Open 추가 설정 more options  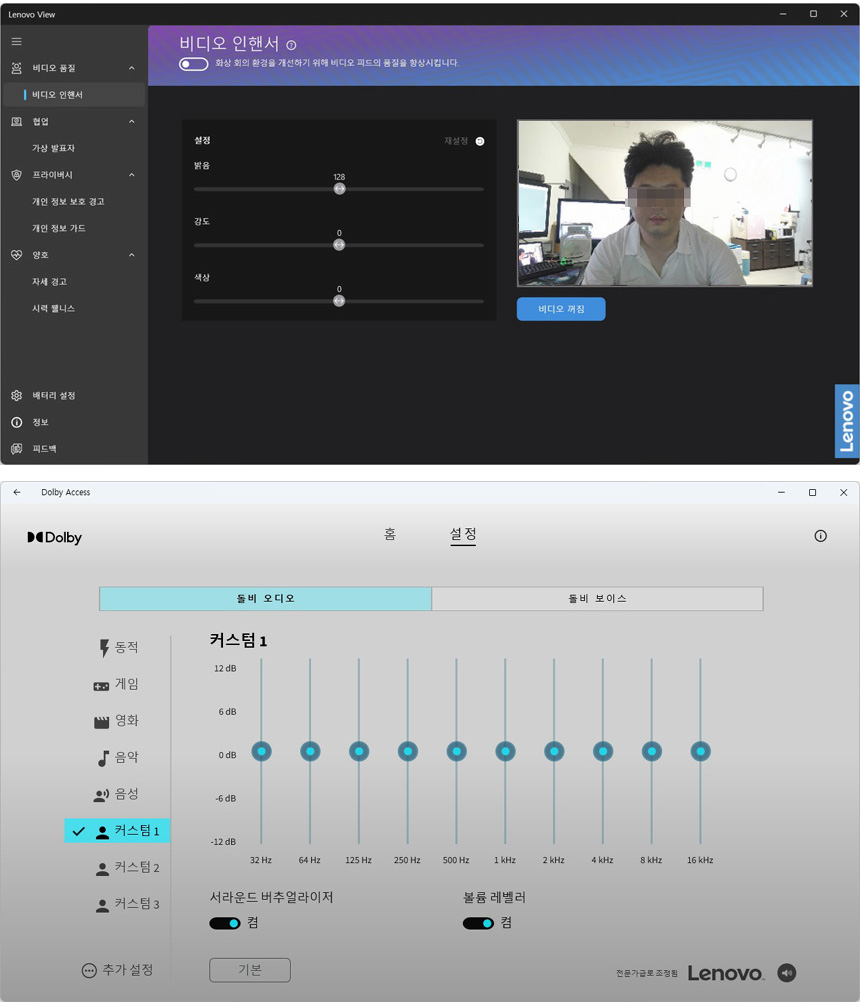(118, 970)
